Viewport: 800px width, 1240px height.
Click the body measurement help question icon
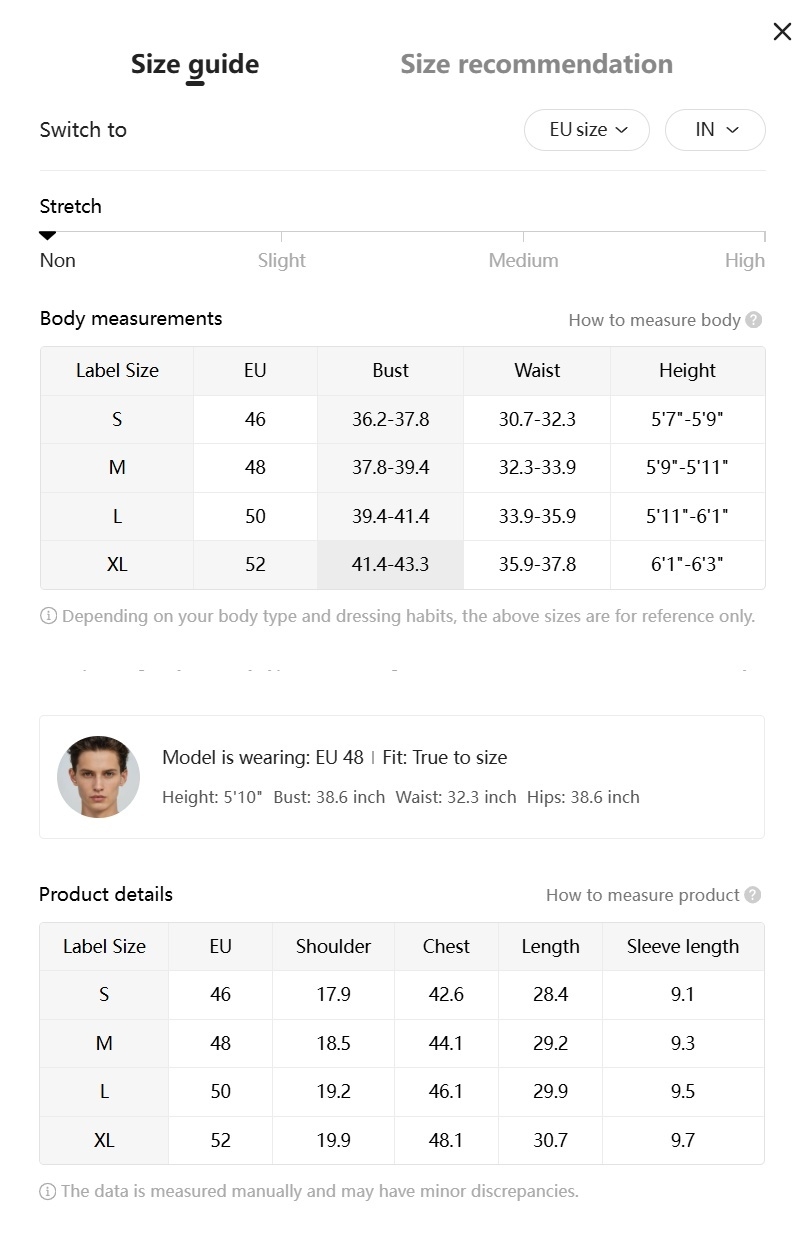[754, 320]
